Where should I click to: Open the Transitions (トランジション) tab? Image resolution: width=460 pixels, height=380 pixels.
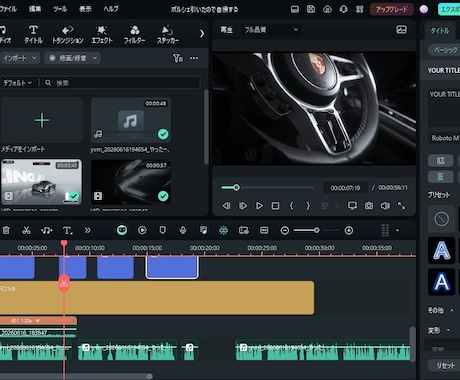click(x=68, y=35)
